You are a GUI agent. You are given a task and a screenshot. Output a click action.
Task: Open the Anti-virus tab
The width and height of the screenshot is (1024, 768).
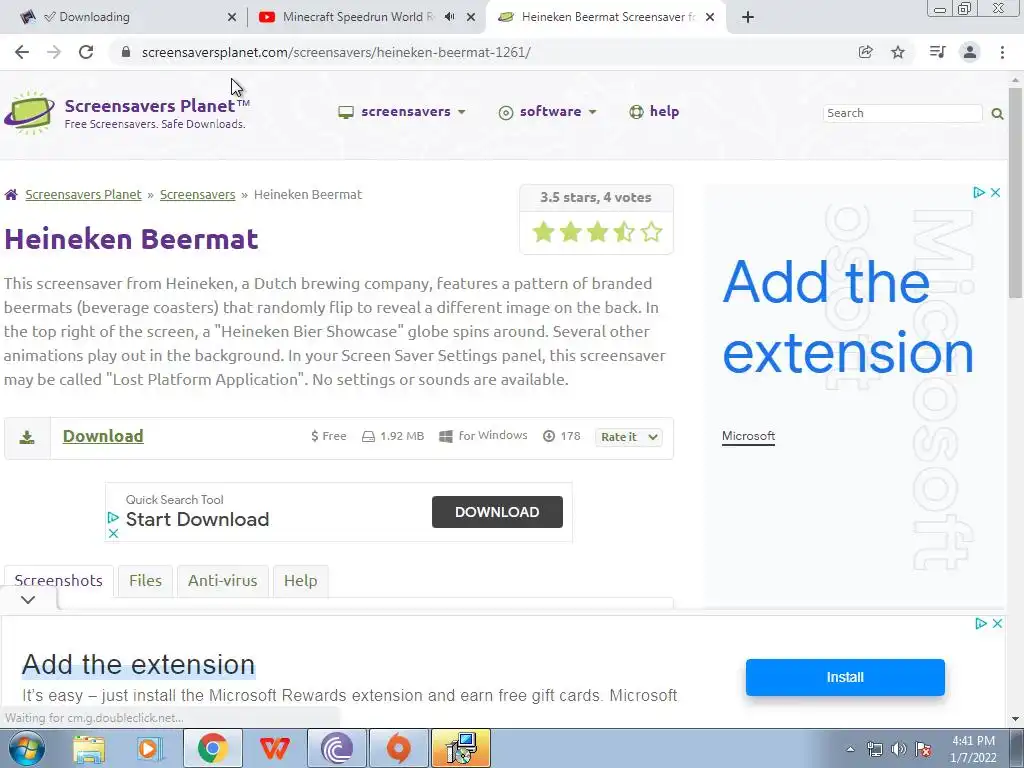click(223, 581)
